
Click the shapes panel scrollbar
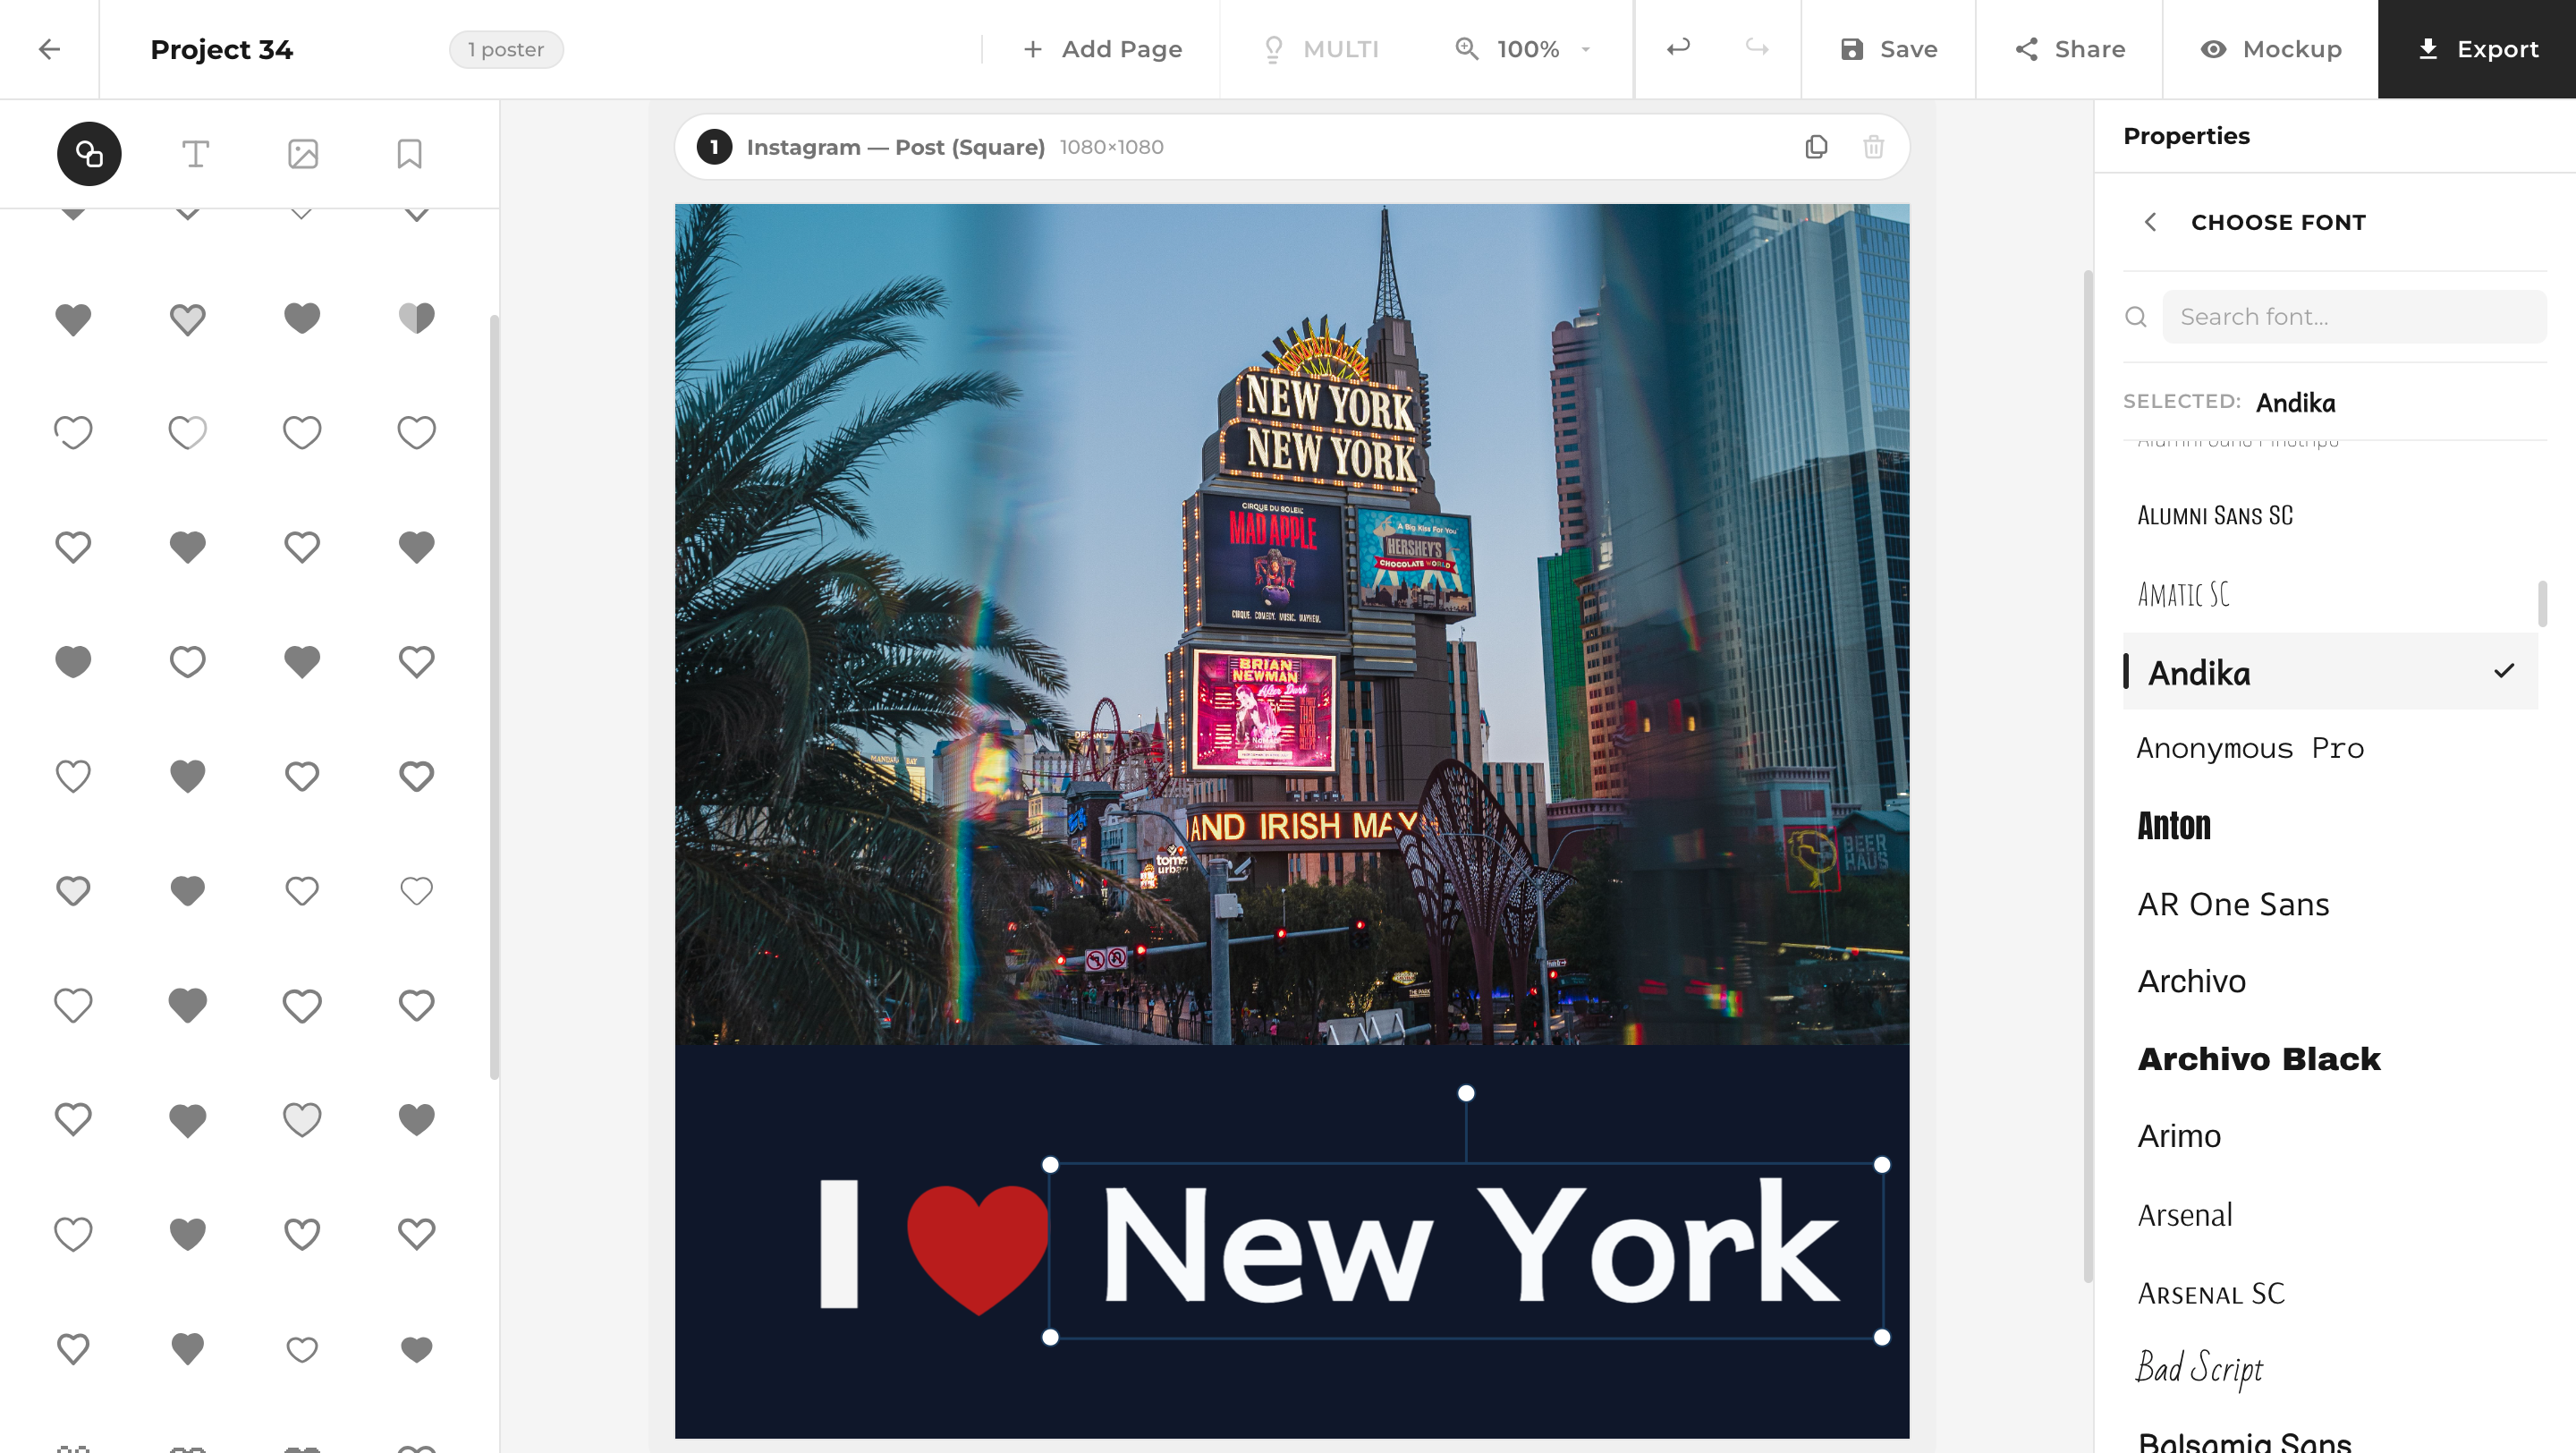[x=494, y=697]
